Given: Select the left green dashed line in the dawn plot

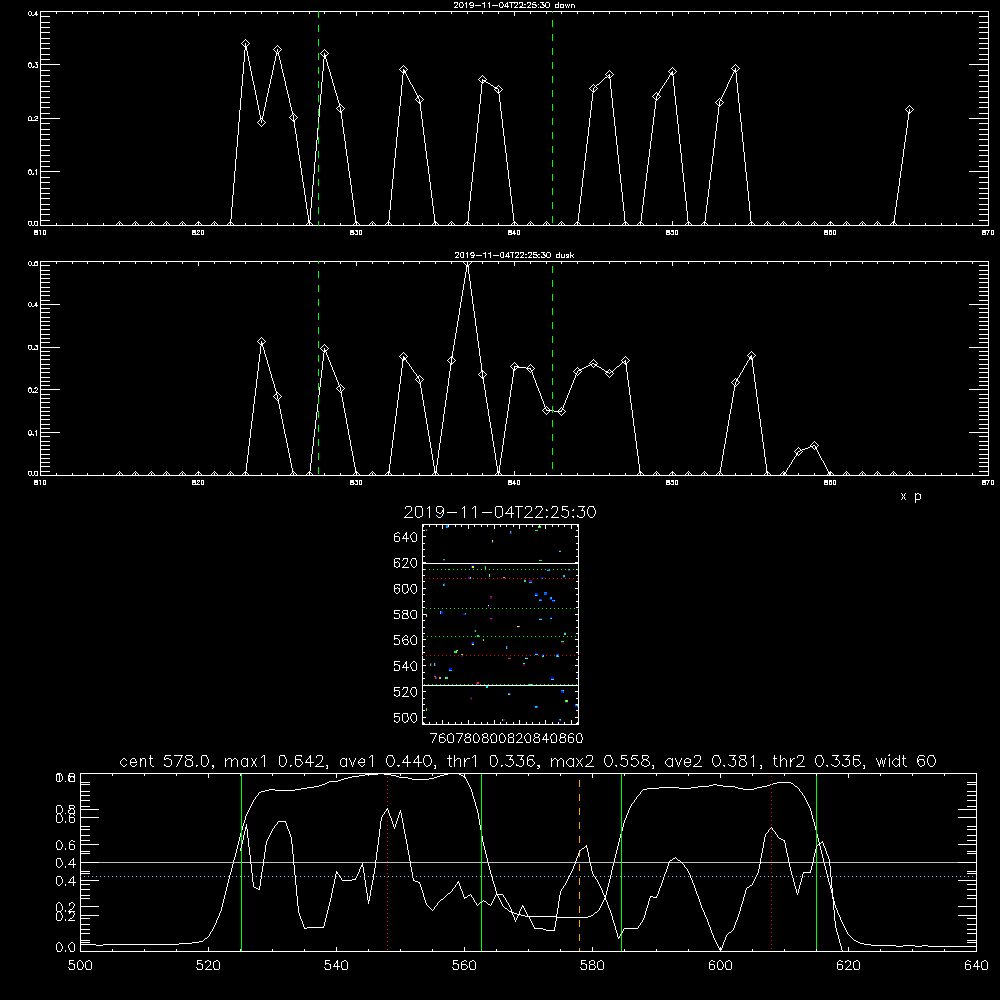Looking at the screenshot, I should point(318,118).
